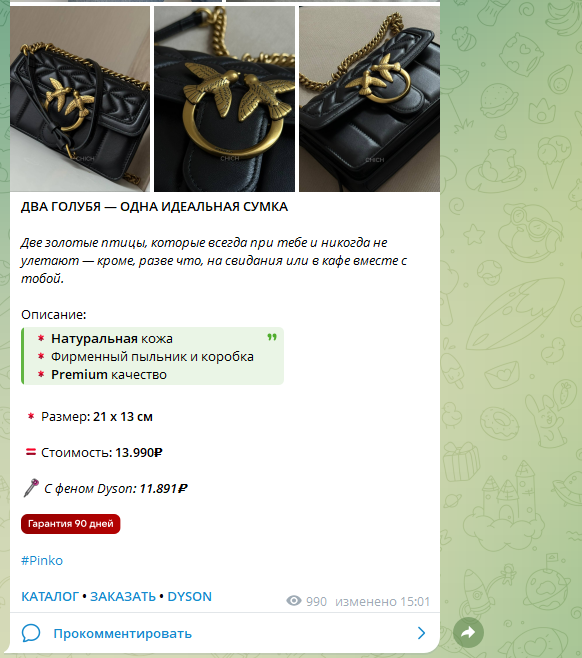This screenshot has width=582, height=658.
Task: Click the Гарантия 90 дней red badge
Action: tap(70, 524)
